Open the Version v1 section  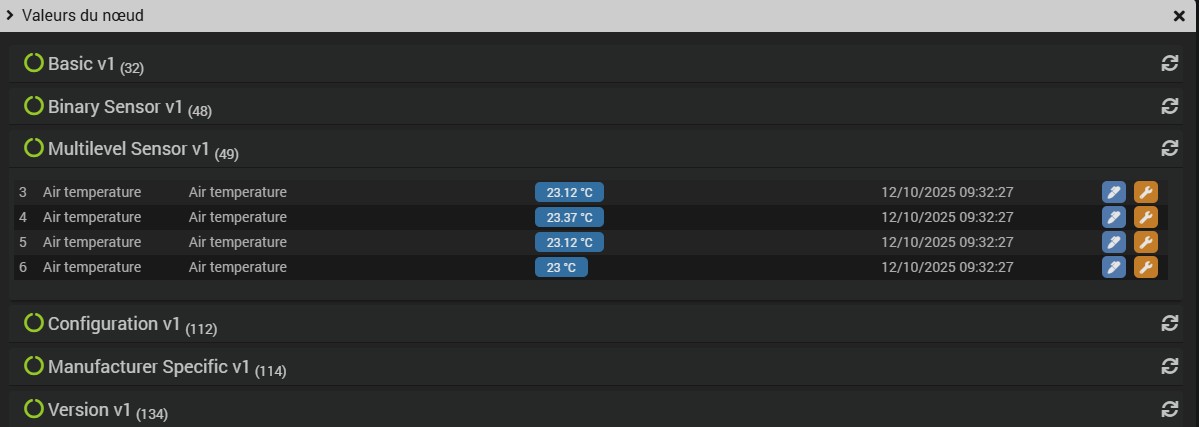coord(90,410)
